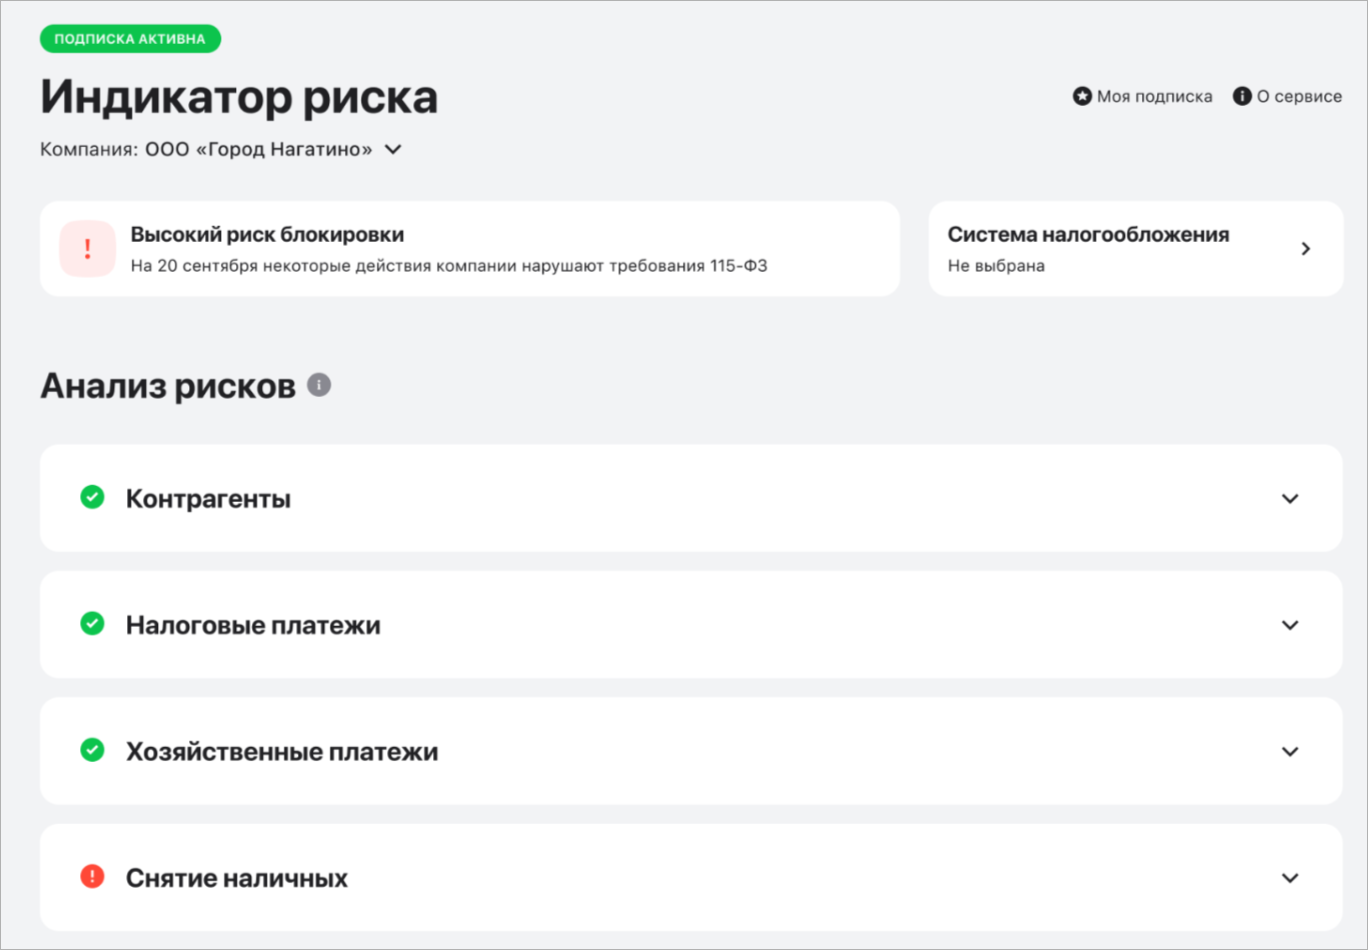The height and width of the screenshot is (950, 1368).
Task: Click the green checkmark beside Хозяйственные платежи
Action: (x=92, y=750)
